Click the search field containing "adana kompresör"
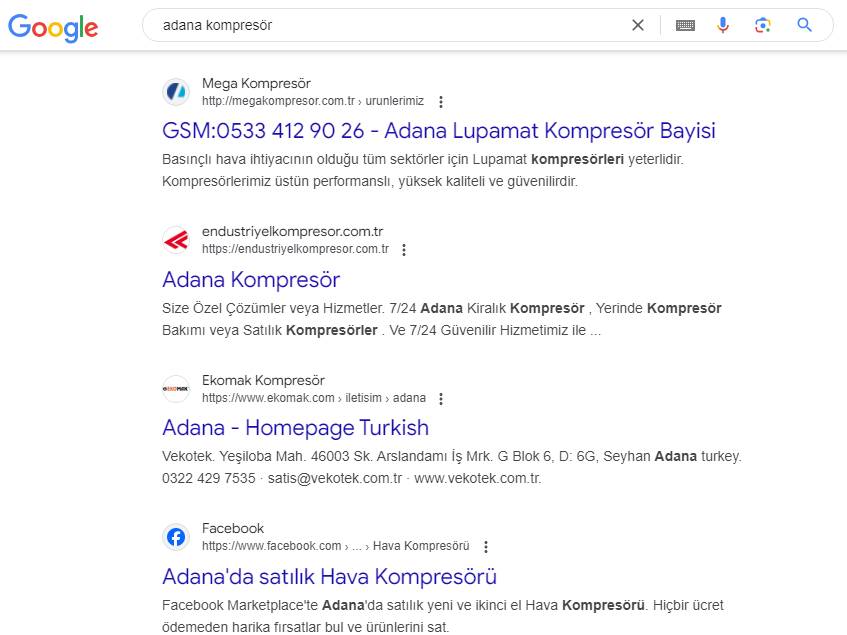The image size is (847, 635). 390,25
